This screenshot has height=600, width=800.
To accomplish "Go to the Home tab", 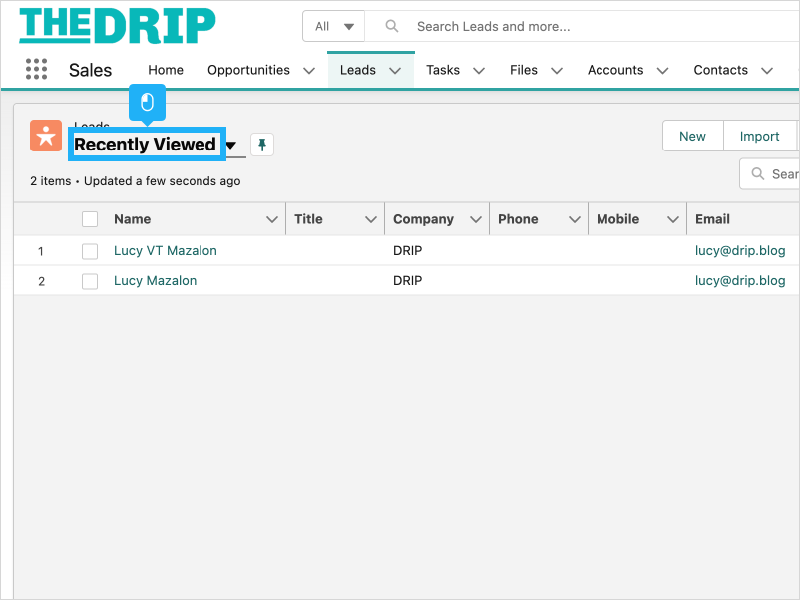I will click(166, 70).
